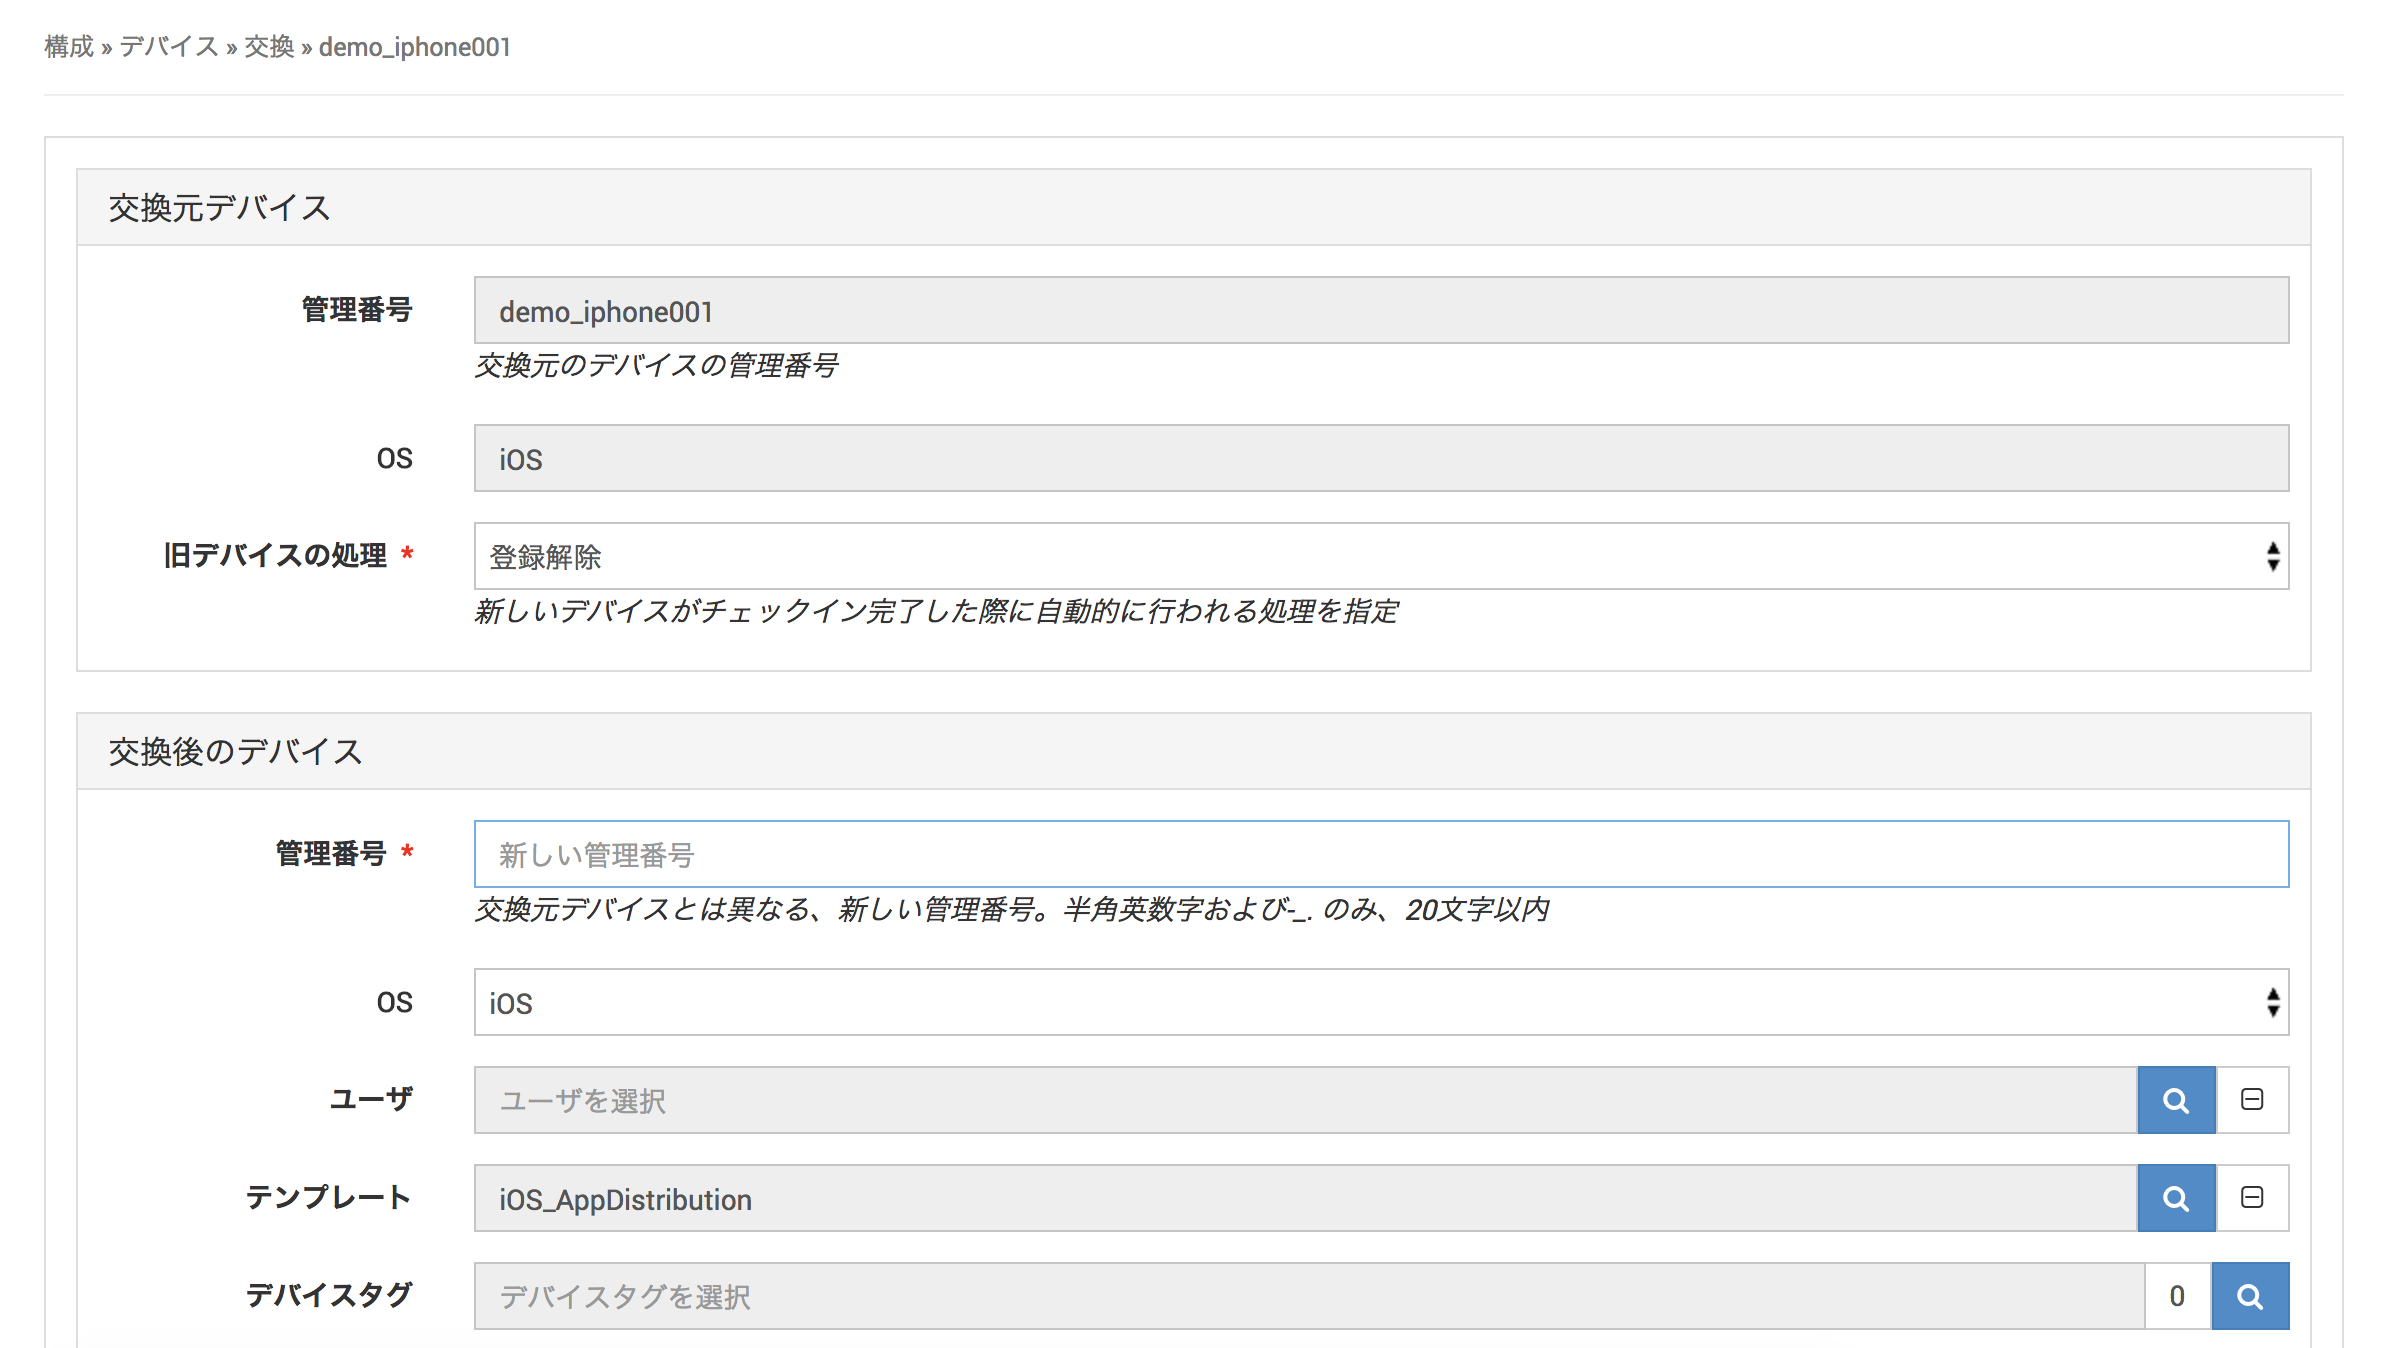Remove the iOS_AppDistribution template via minus icon
This screenshot has width=2390, height=1348.
pos(2252,1198)
